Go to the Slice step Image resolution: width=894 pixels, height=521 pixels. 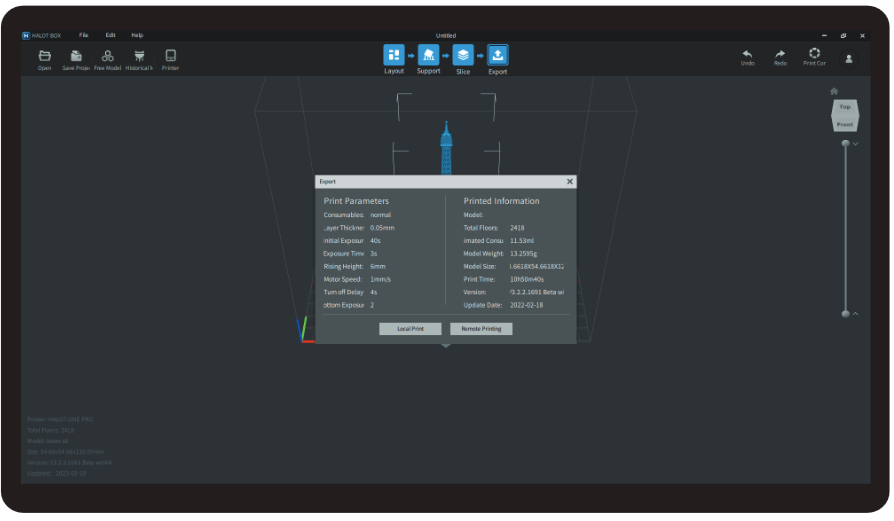coord(463,55)
